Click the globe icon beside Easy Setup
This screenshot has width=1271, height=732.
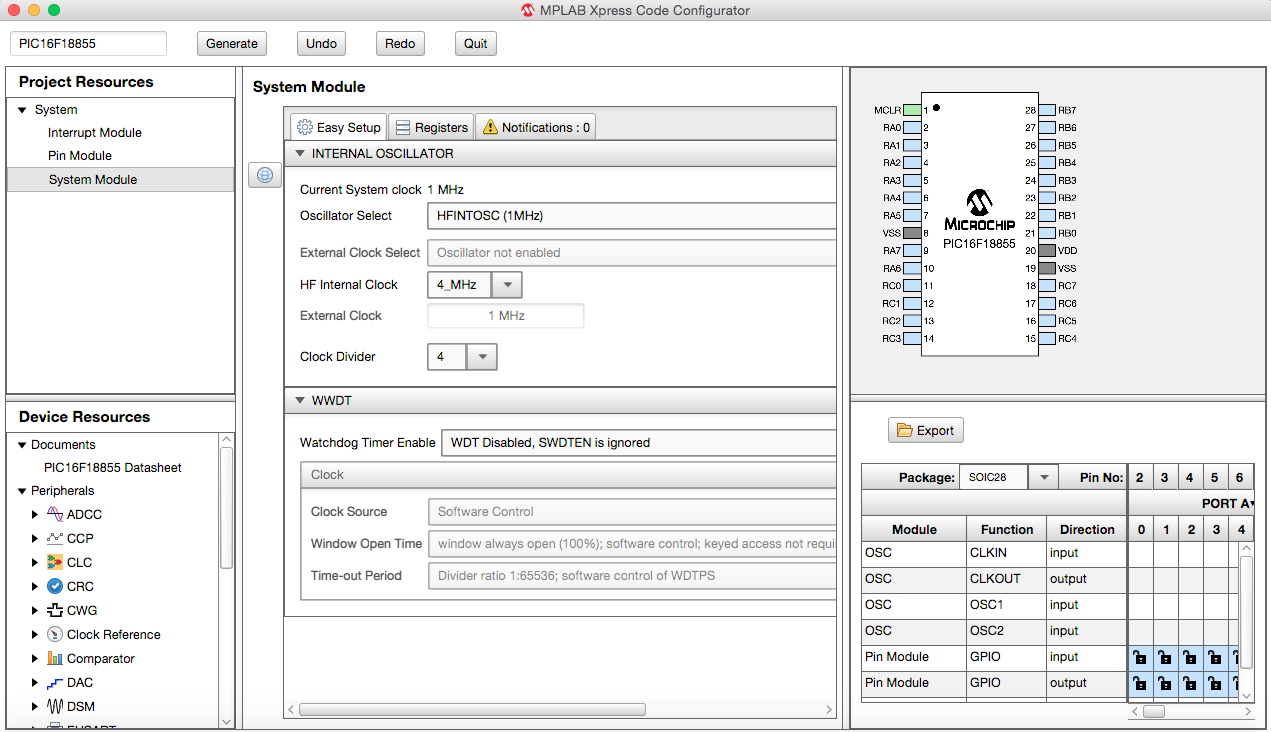264,174
